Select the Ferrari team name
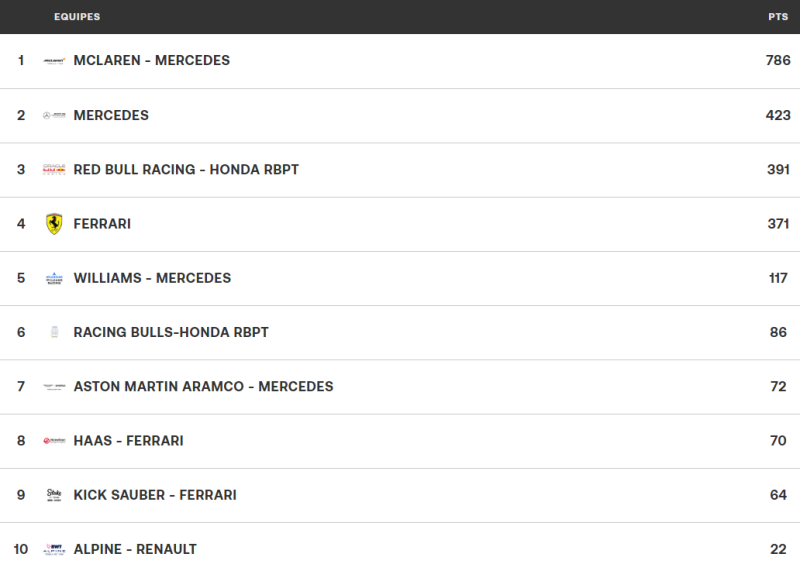This screenshot has width=800, height=571. coord(102,224)
